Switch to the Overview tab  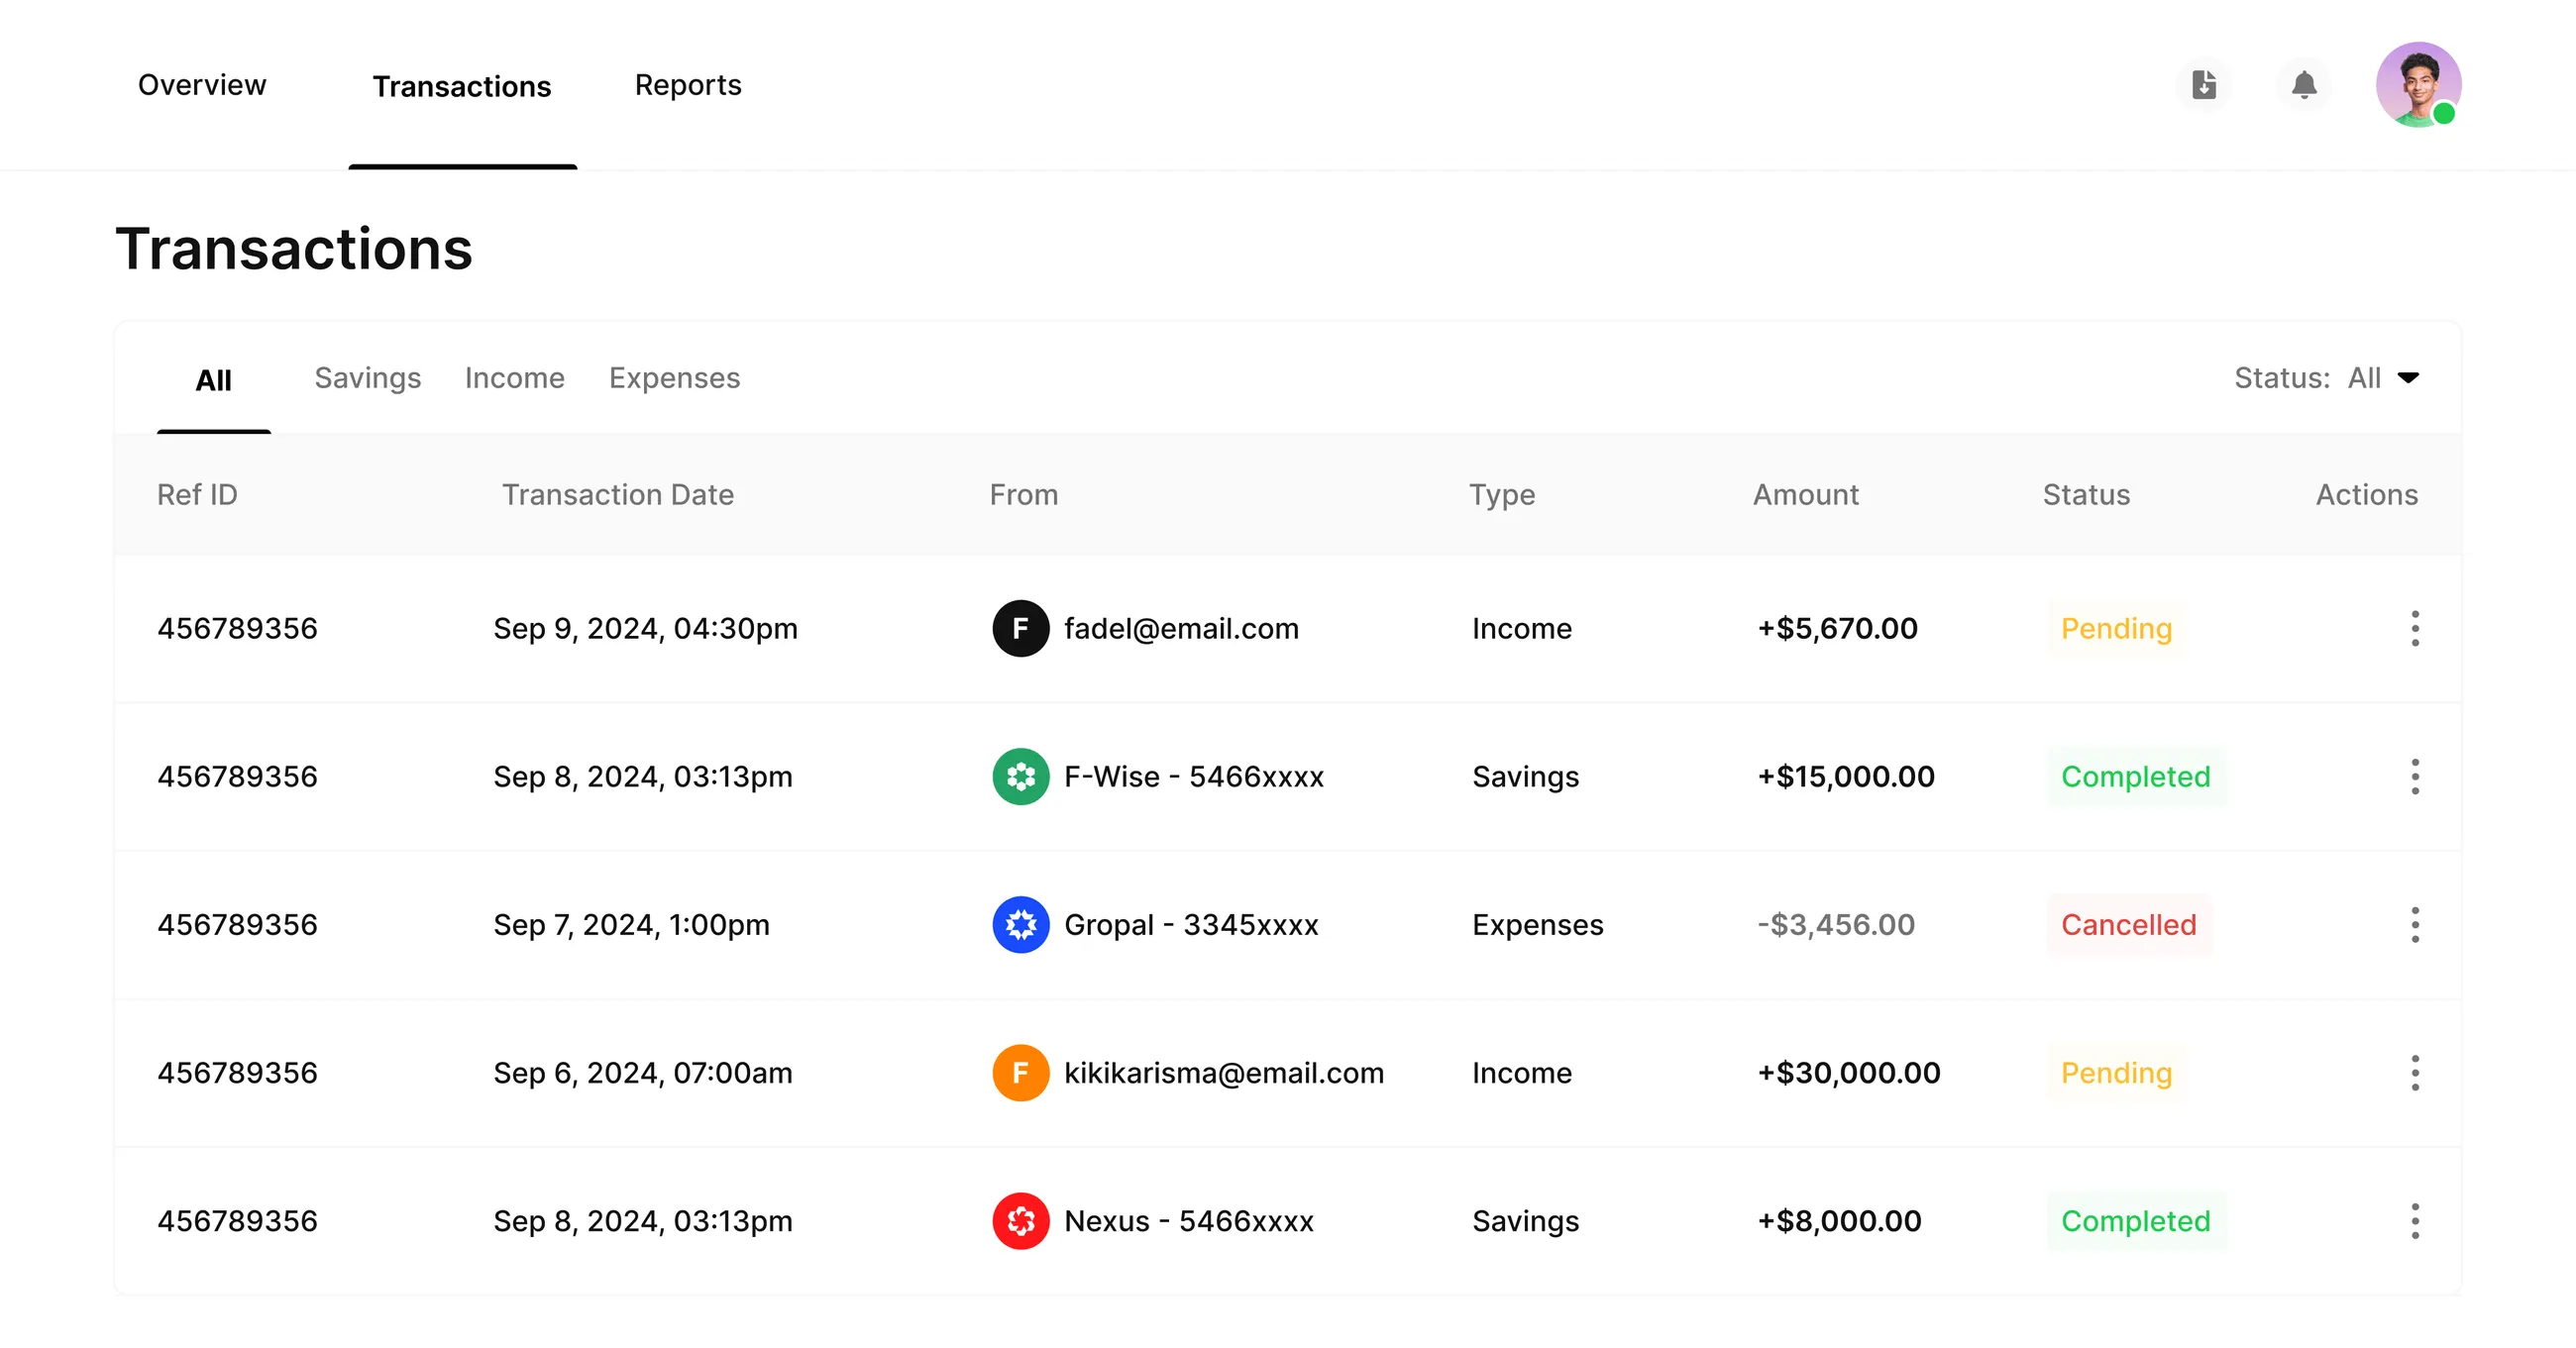tap(202, 85)
